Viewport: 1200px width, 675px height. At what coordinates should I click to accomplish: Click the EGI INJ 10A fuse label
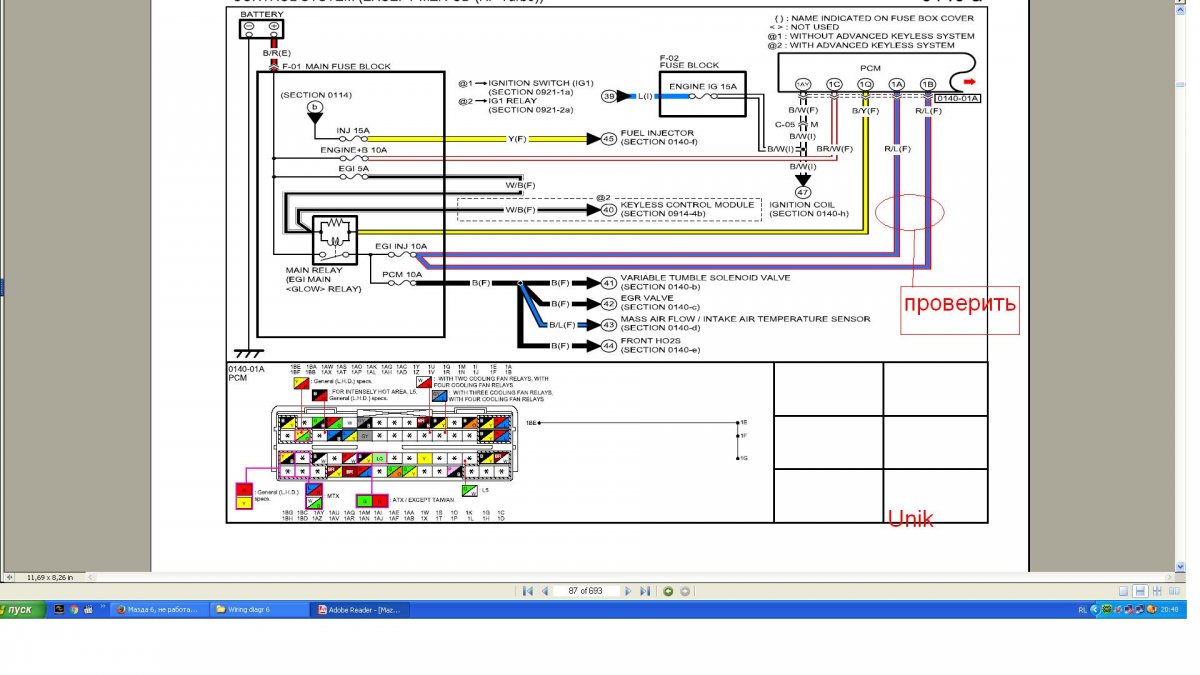click(401, 245)
